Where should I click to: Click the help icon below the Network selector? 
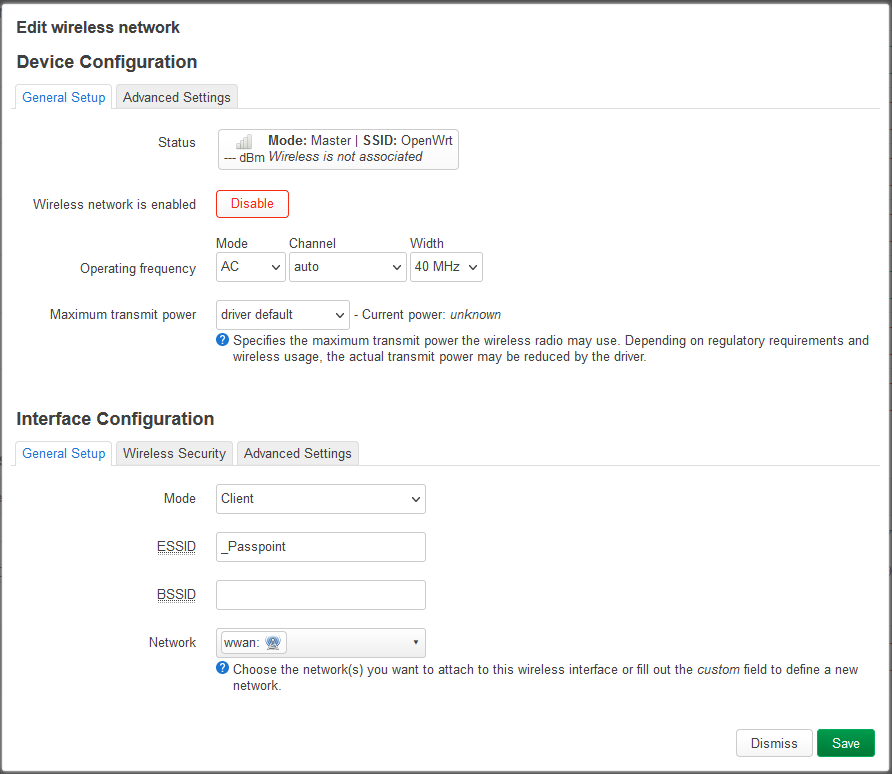222,667
